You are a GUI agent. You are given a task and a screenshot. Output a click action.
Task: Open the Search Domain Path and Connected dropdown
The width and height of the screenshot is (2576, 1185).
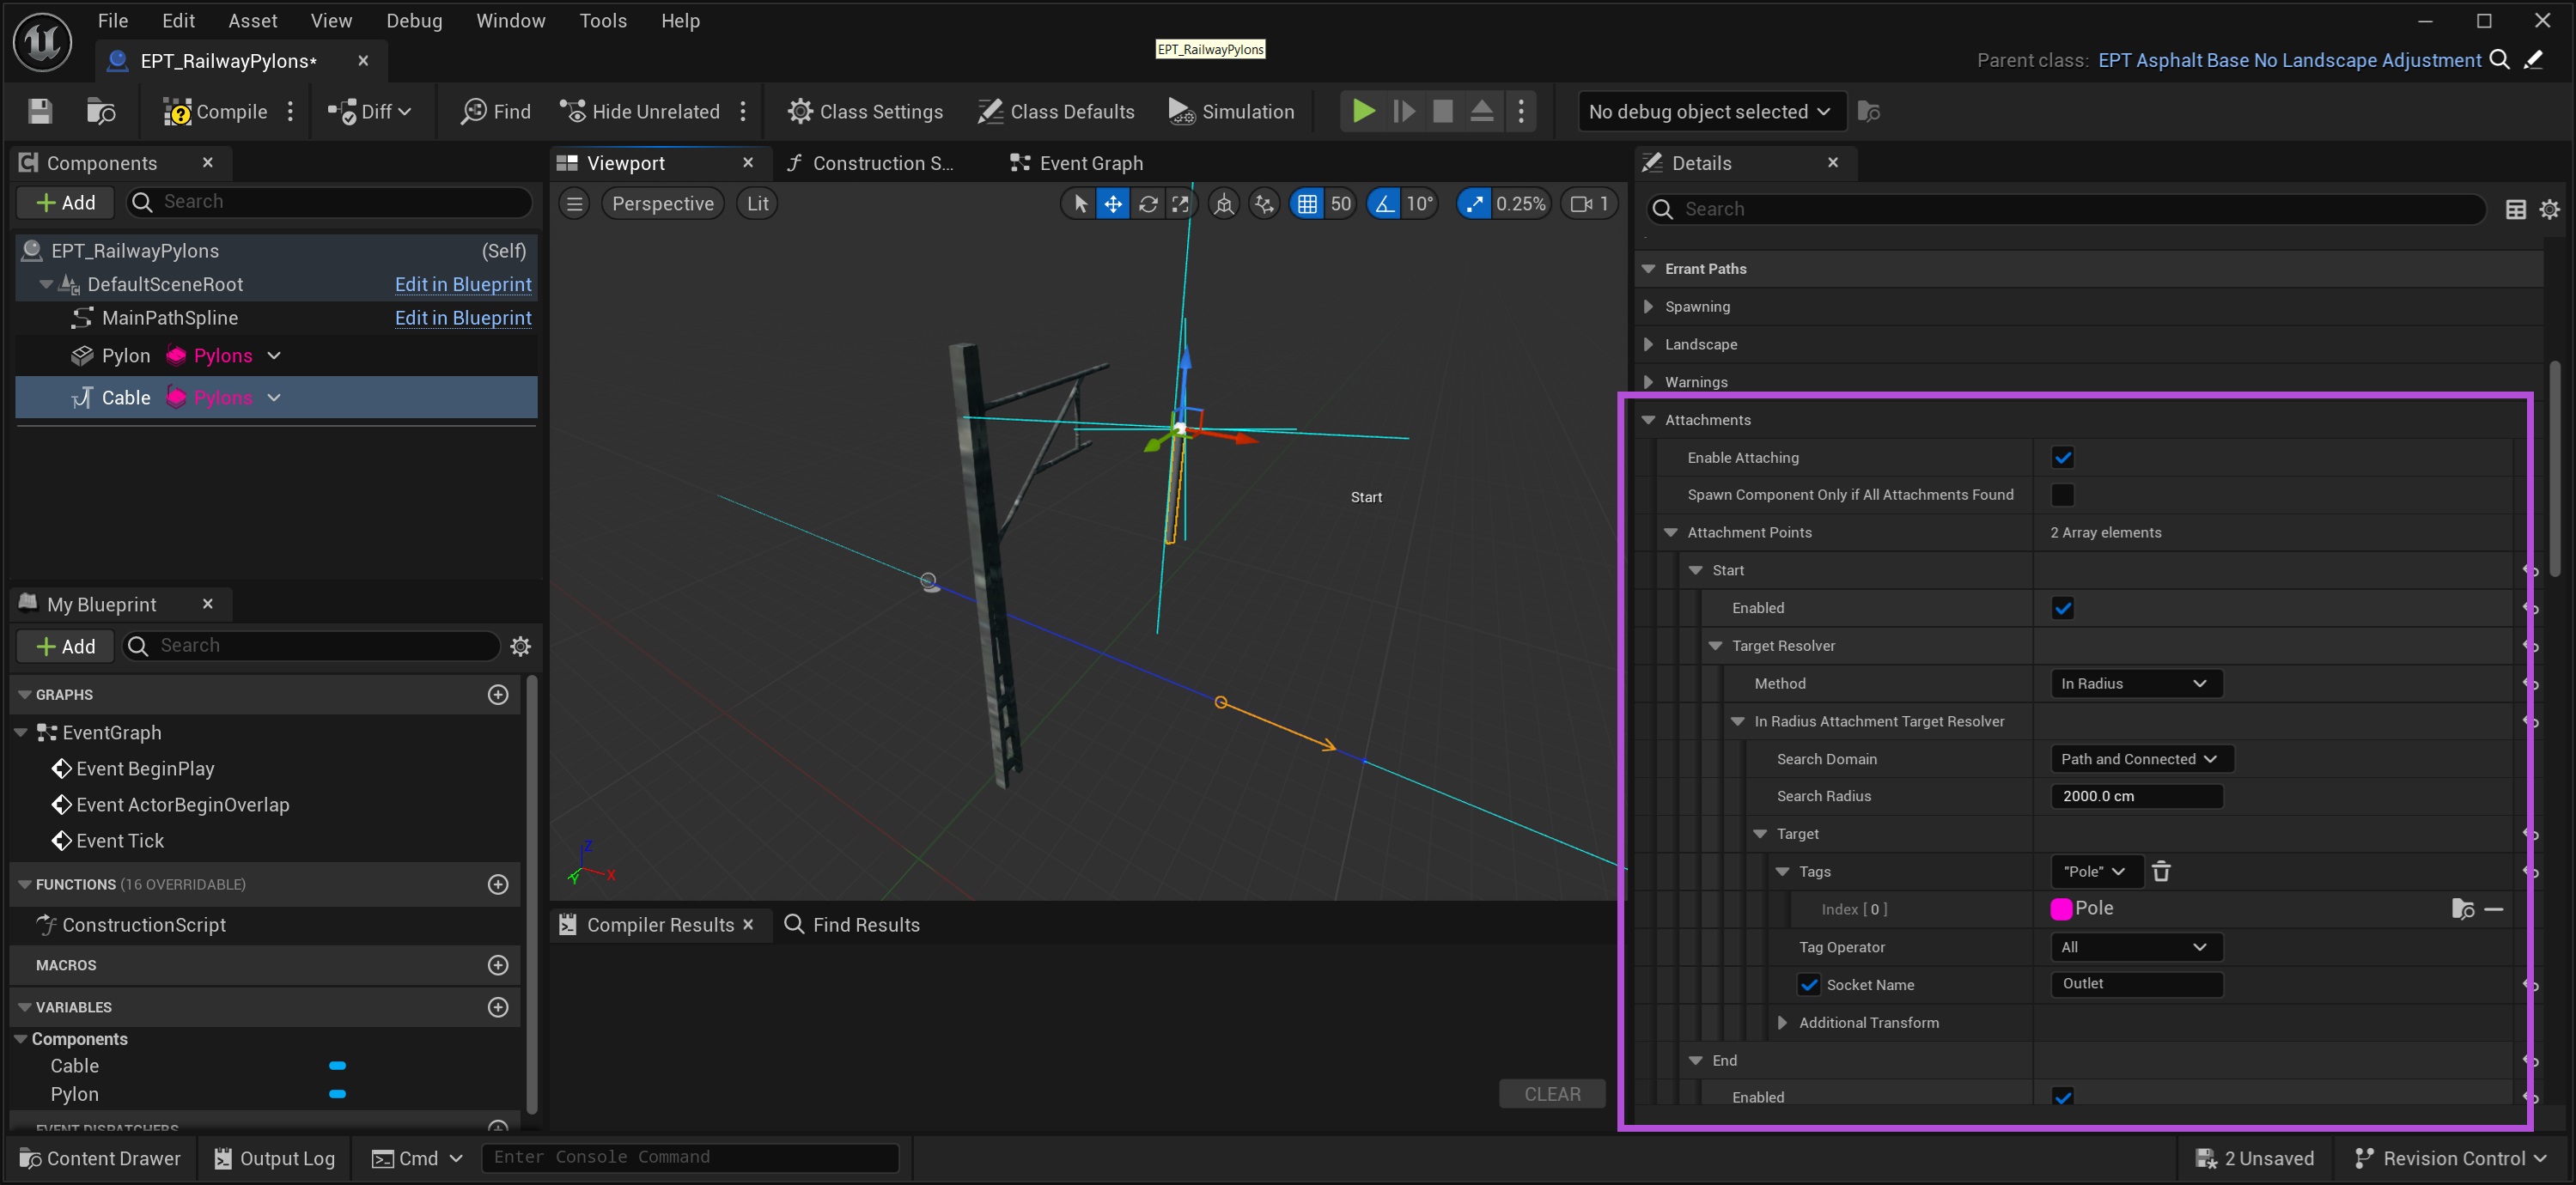tap(2139, 759)
